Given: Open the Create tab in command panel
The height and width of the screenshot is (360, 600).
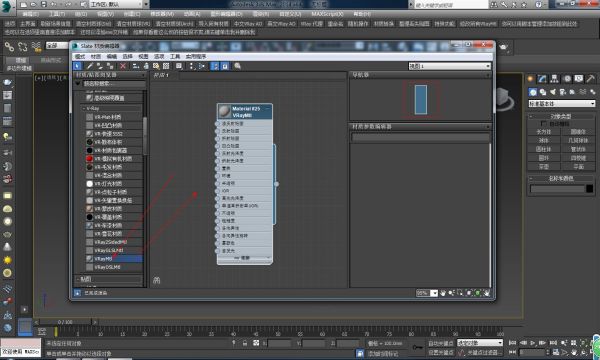Looking at the screenshot, I should coord(530,79).
